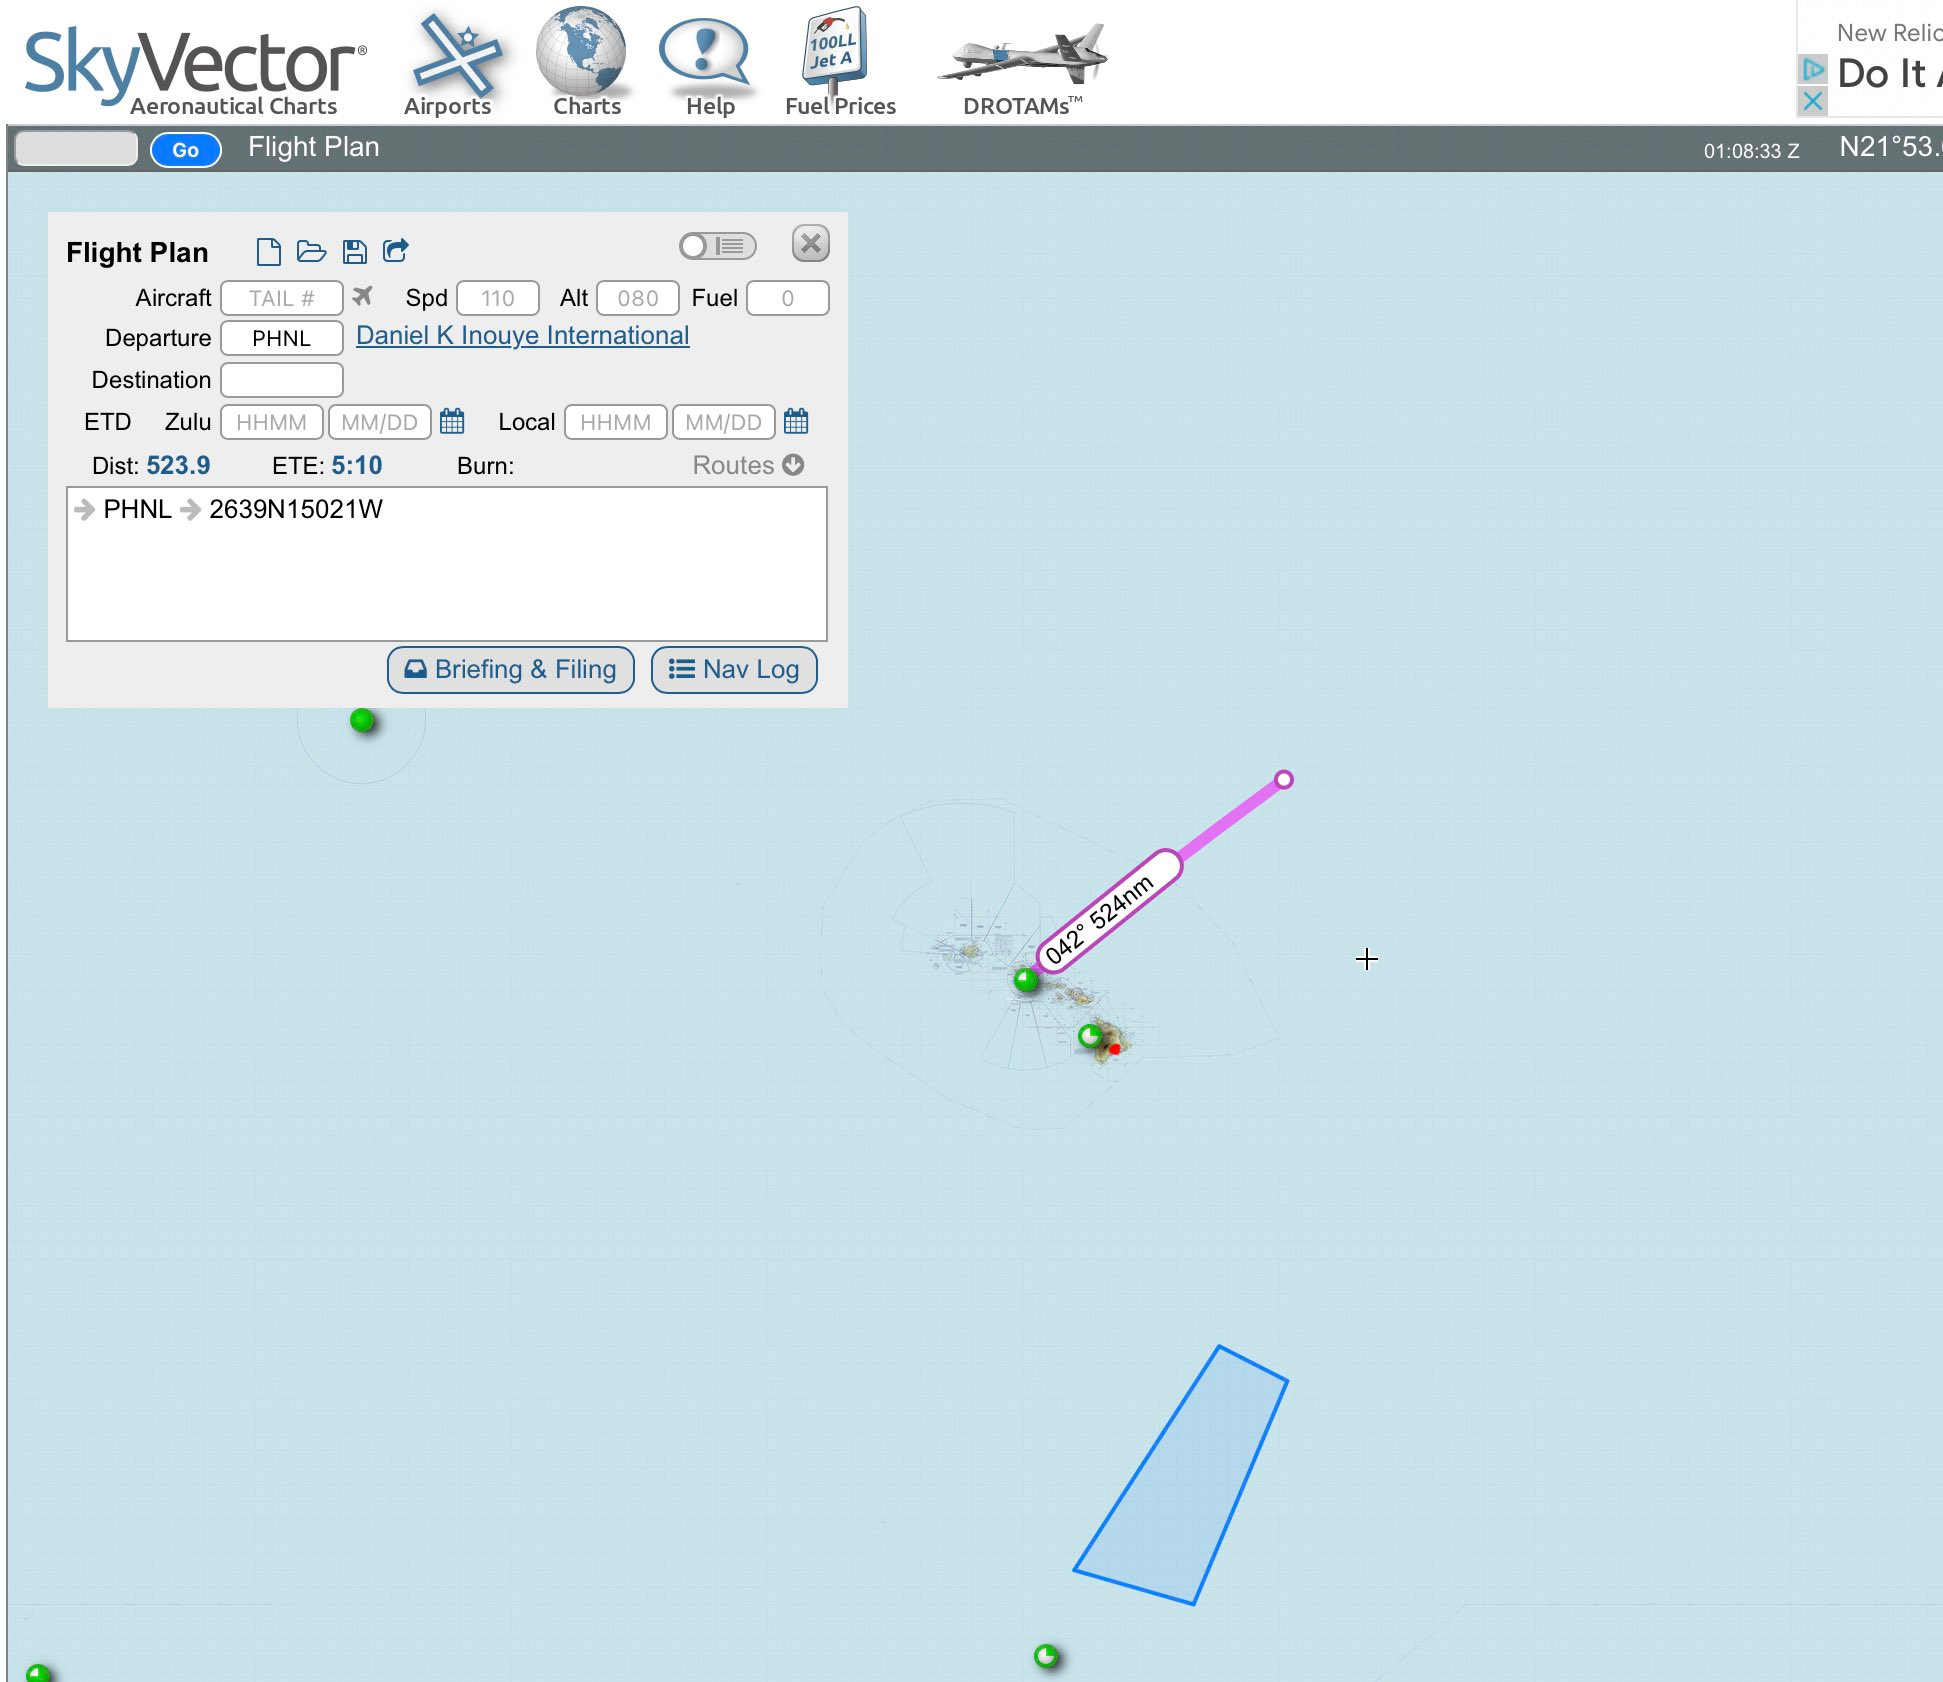Click the green marker on Hawaii's Big Island

point(1090,1036)
